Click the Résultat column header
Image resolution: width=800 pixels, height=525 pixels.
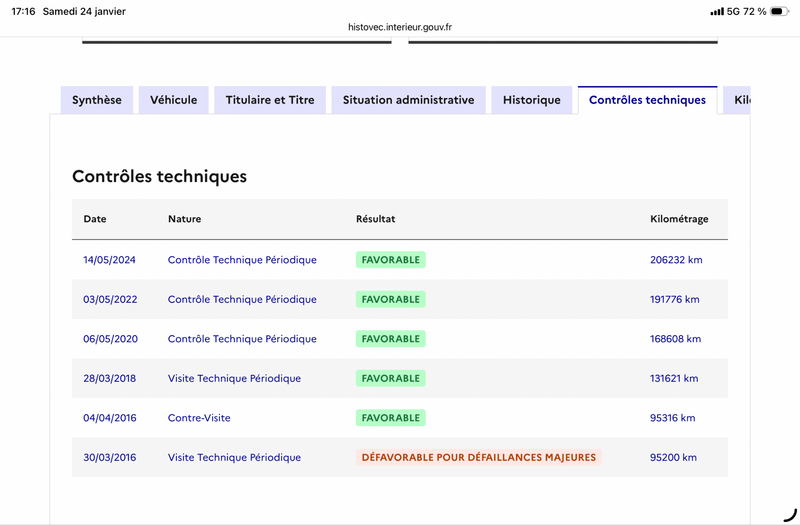click(x=376, y=219)
